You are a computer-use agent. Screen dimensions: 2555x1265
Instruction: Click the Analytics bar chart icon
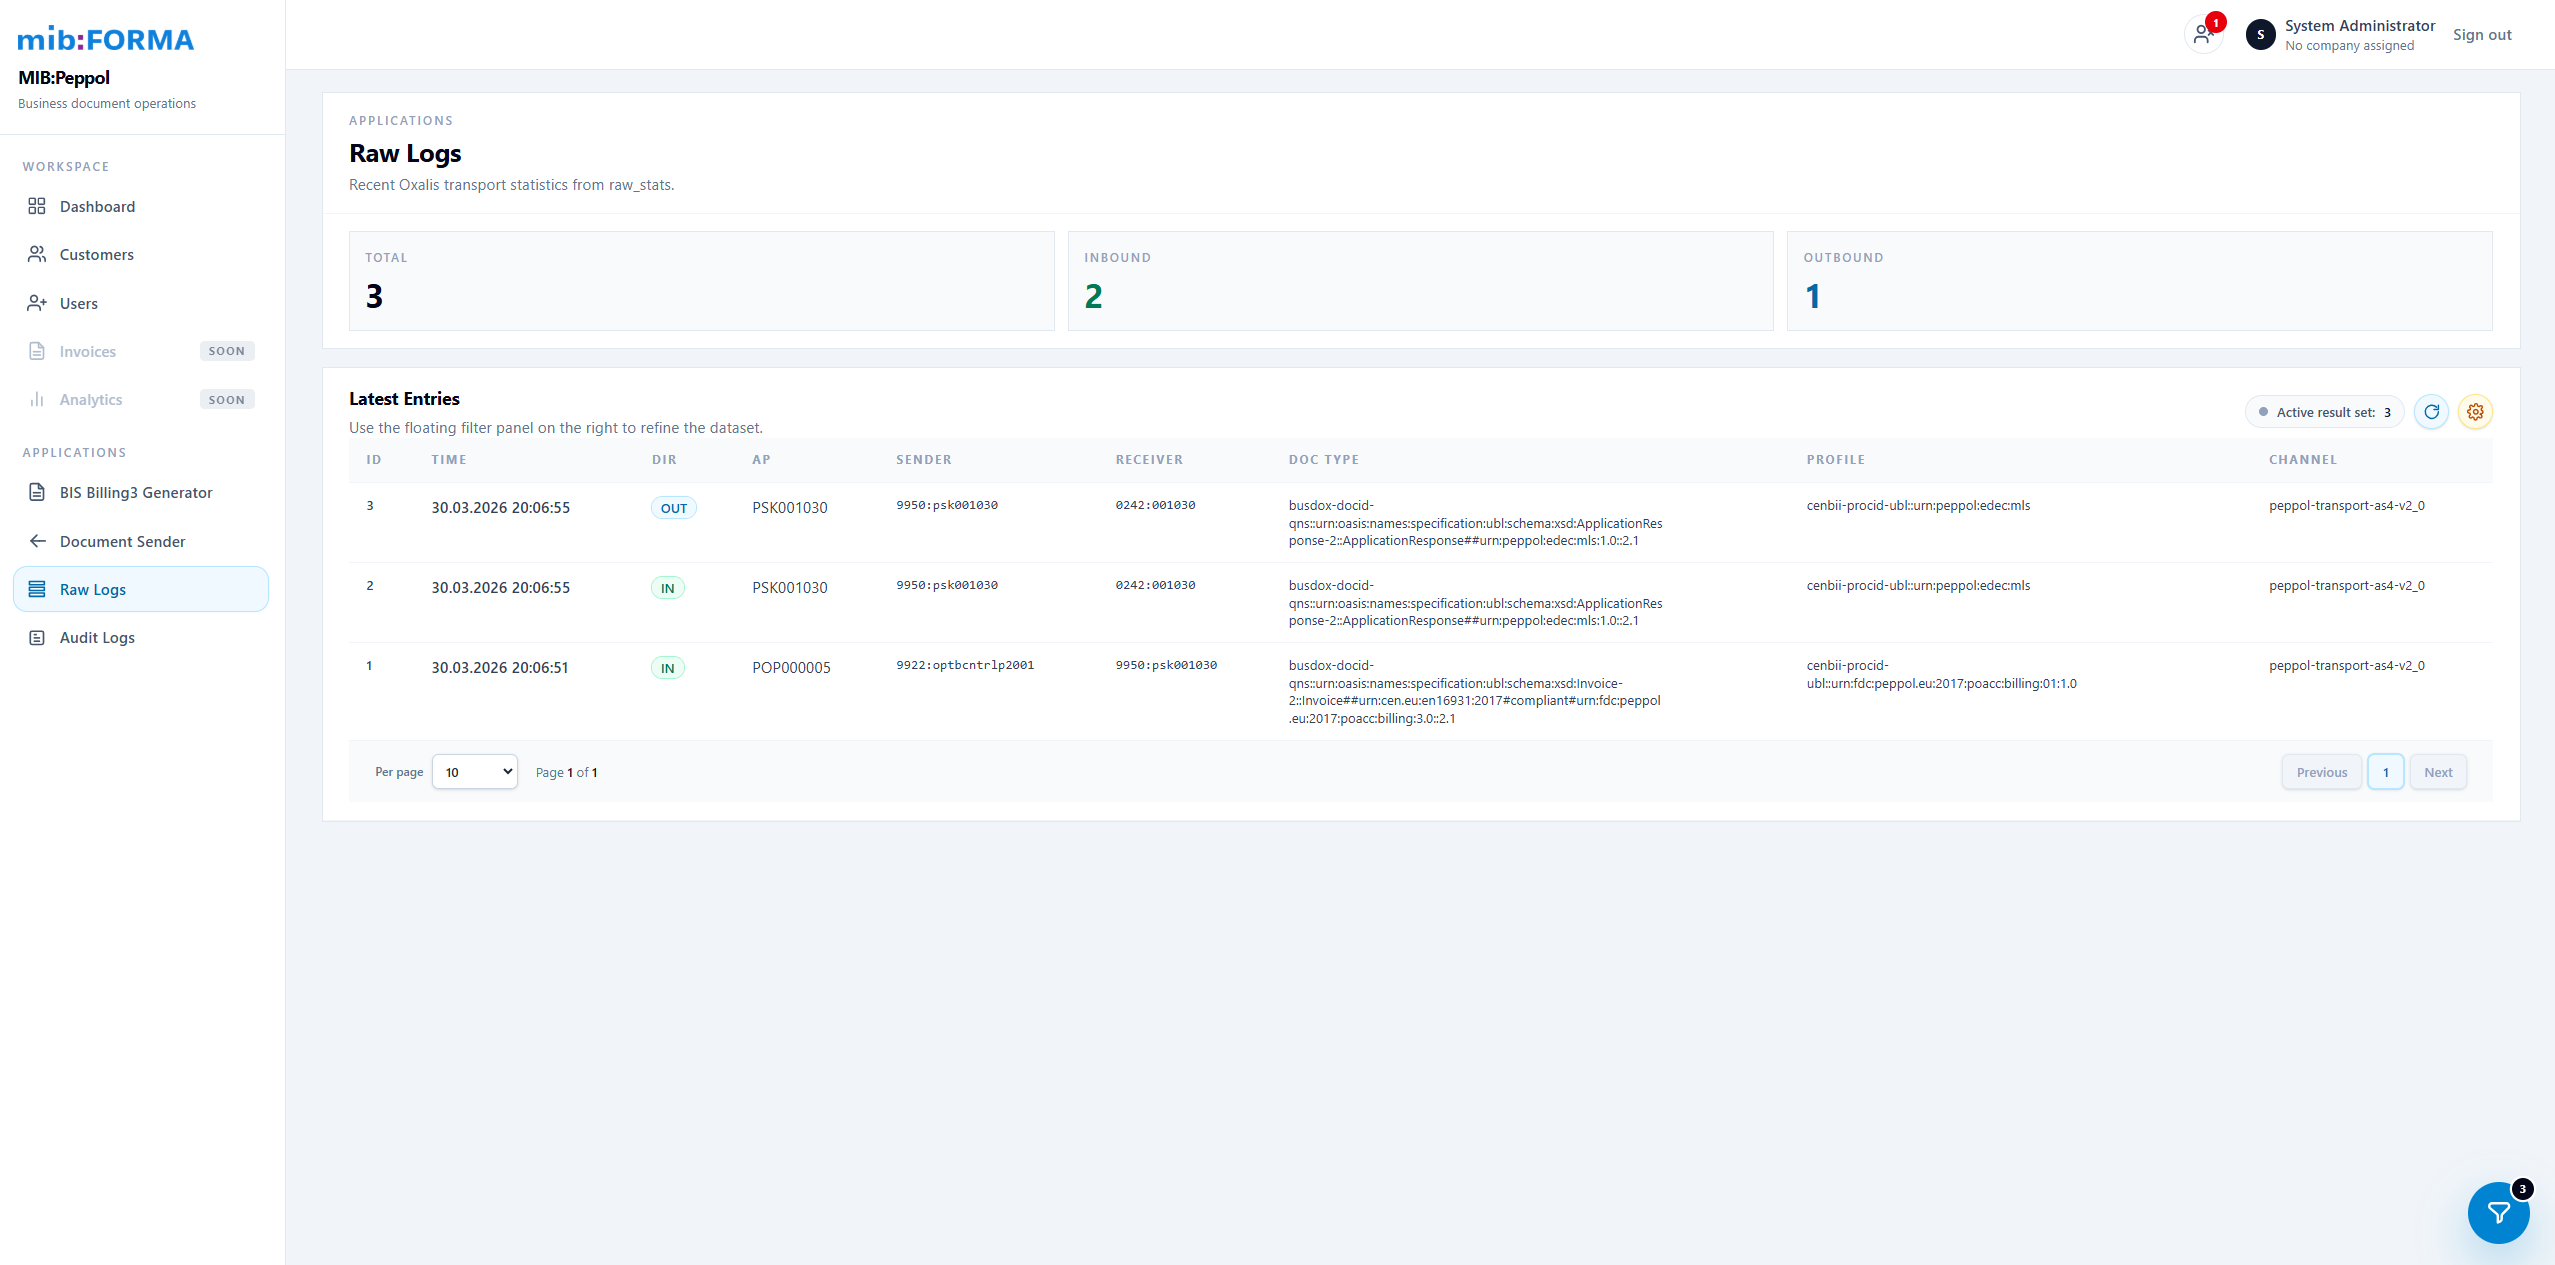coord(37,399)
